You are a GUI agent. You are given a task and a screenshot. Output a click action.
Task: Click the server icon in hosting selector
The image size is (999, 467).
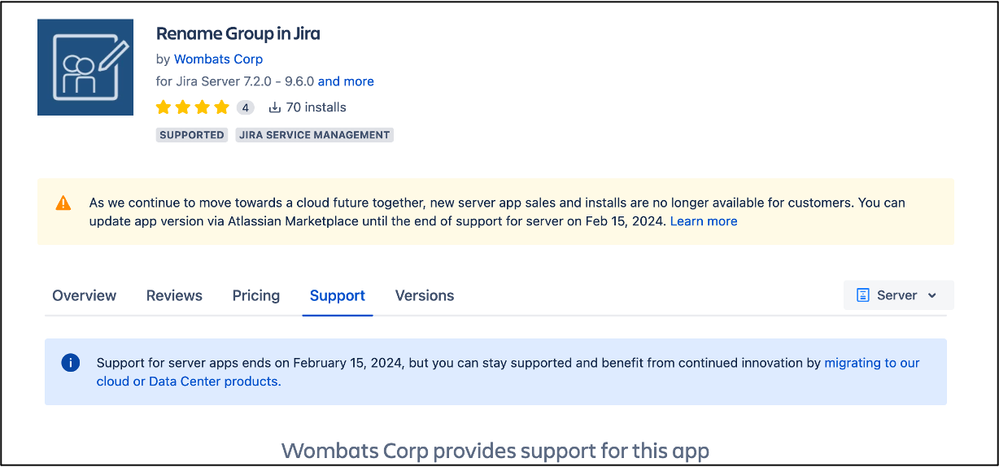[x=863, y=295]
